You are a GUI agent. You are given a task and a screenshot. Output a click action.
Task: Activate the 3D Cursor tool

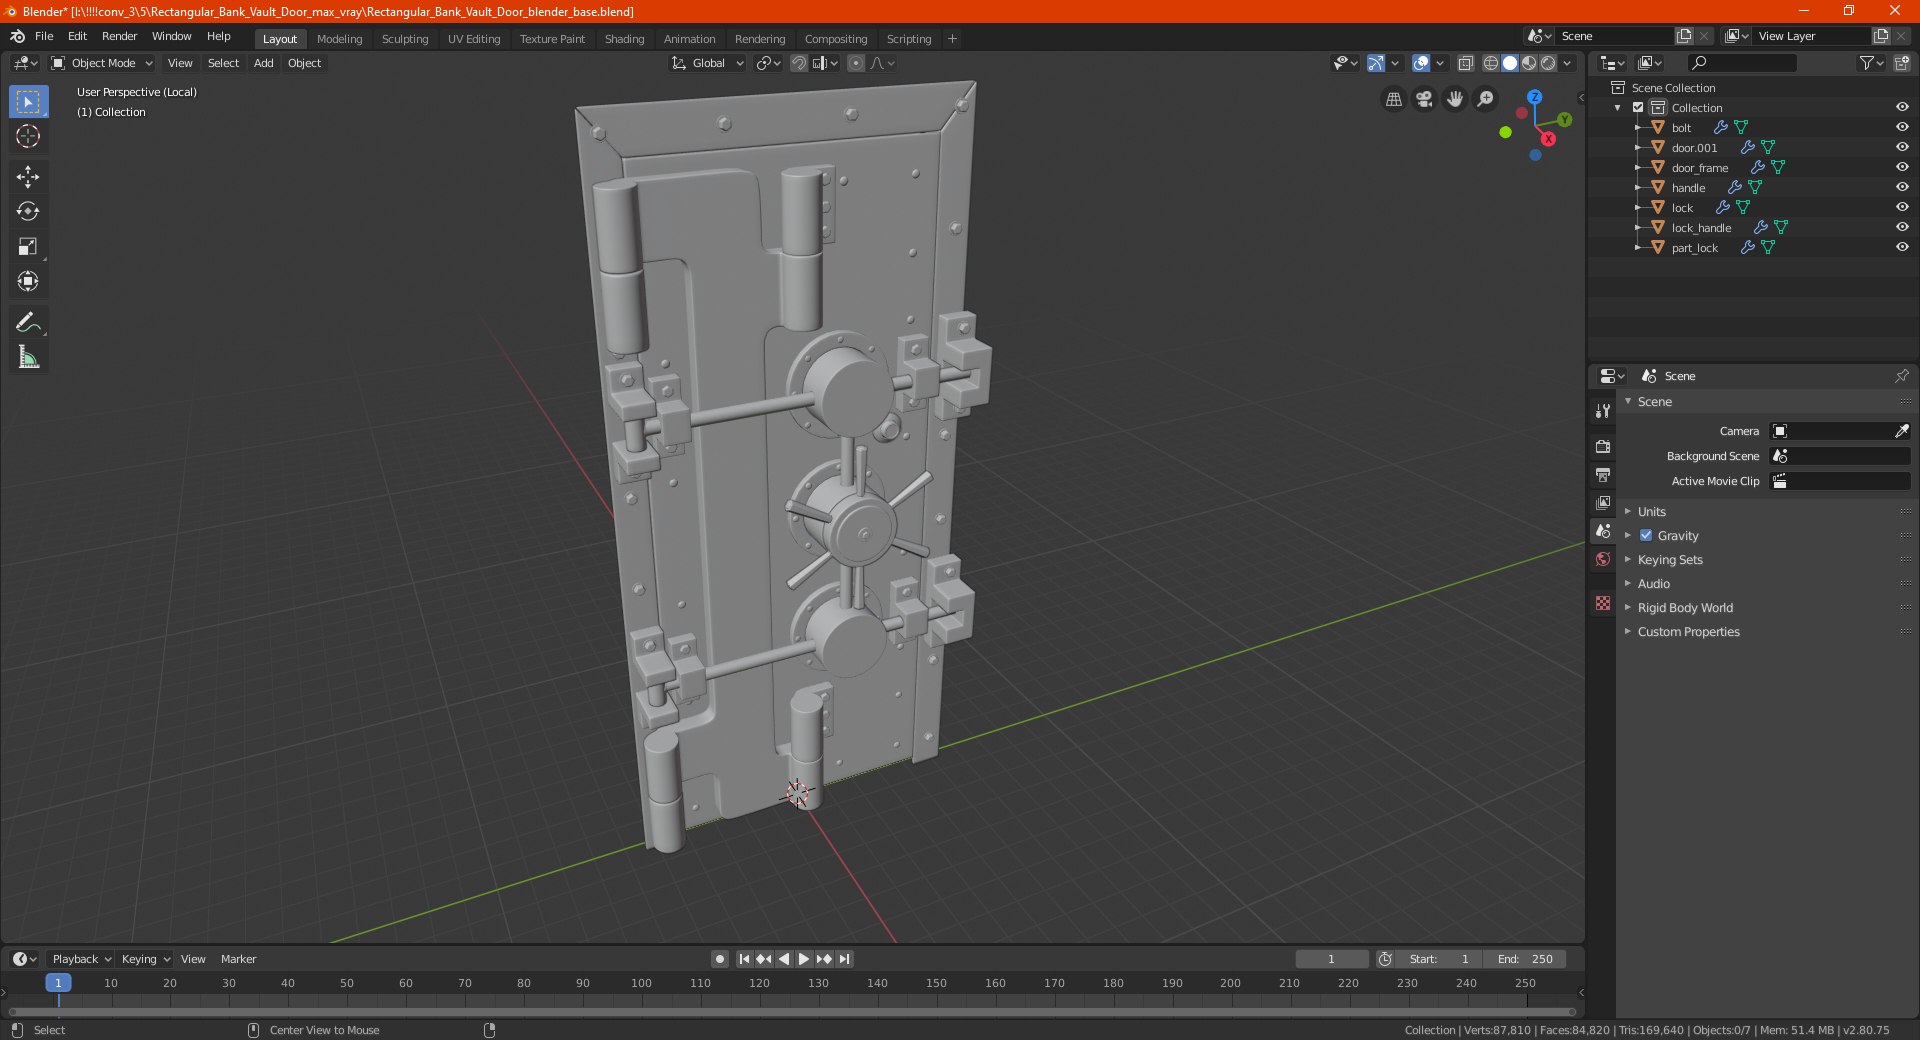[x=28, y=137]
